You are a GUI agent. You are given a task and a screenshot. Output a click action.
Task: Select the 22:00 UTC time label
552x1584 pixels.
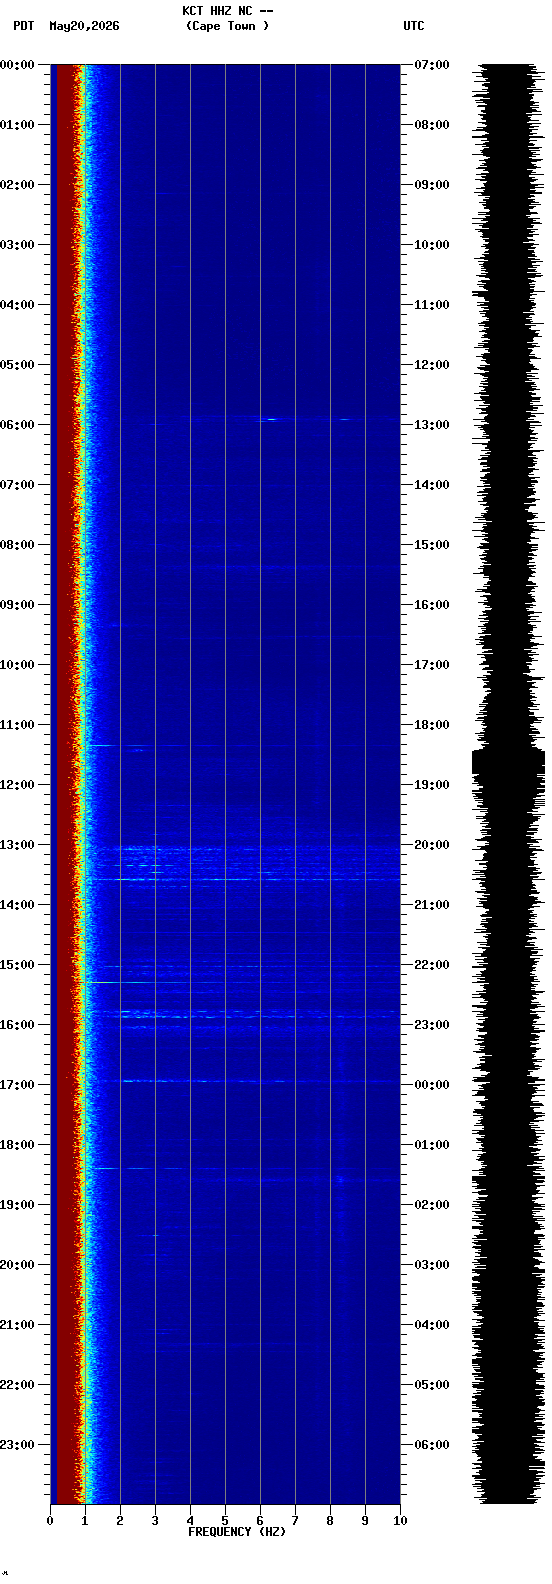pyautogui.click(x=432, y=965)
